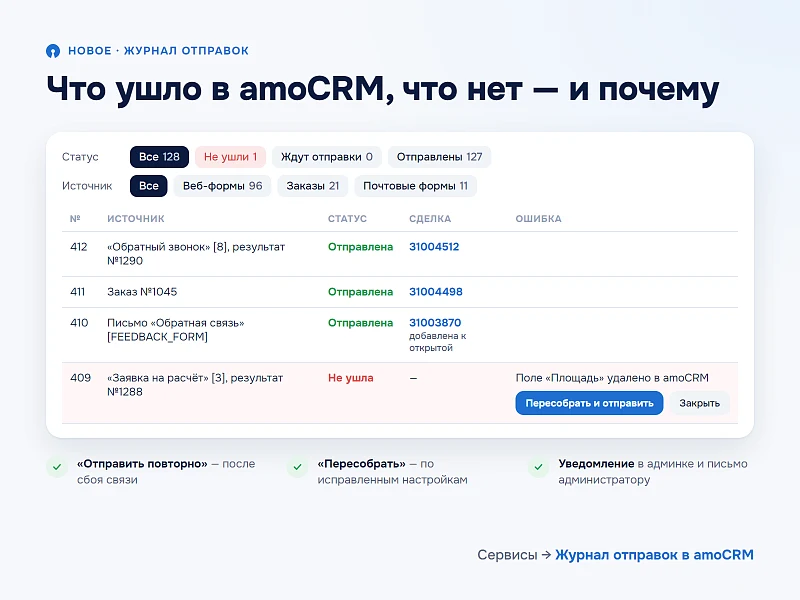800x600 pixels.
Task: Click the Статус filter label
Action: 80,157
